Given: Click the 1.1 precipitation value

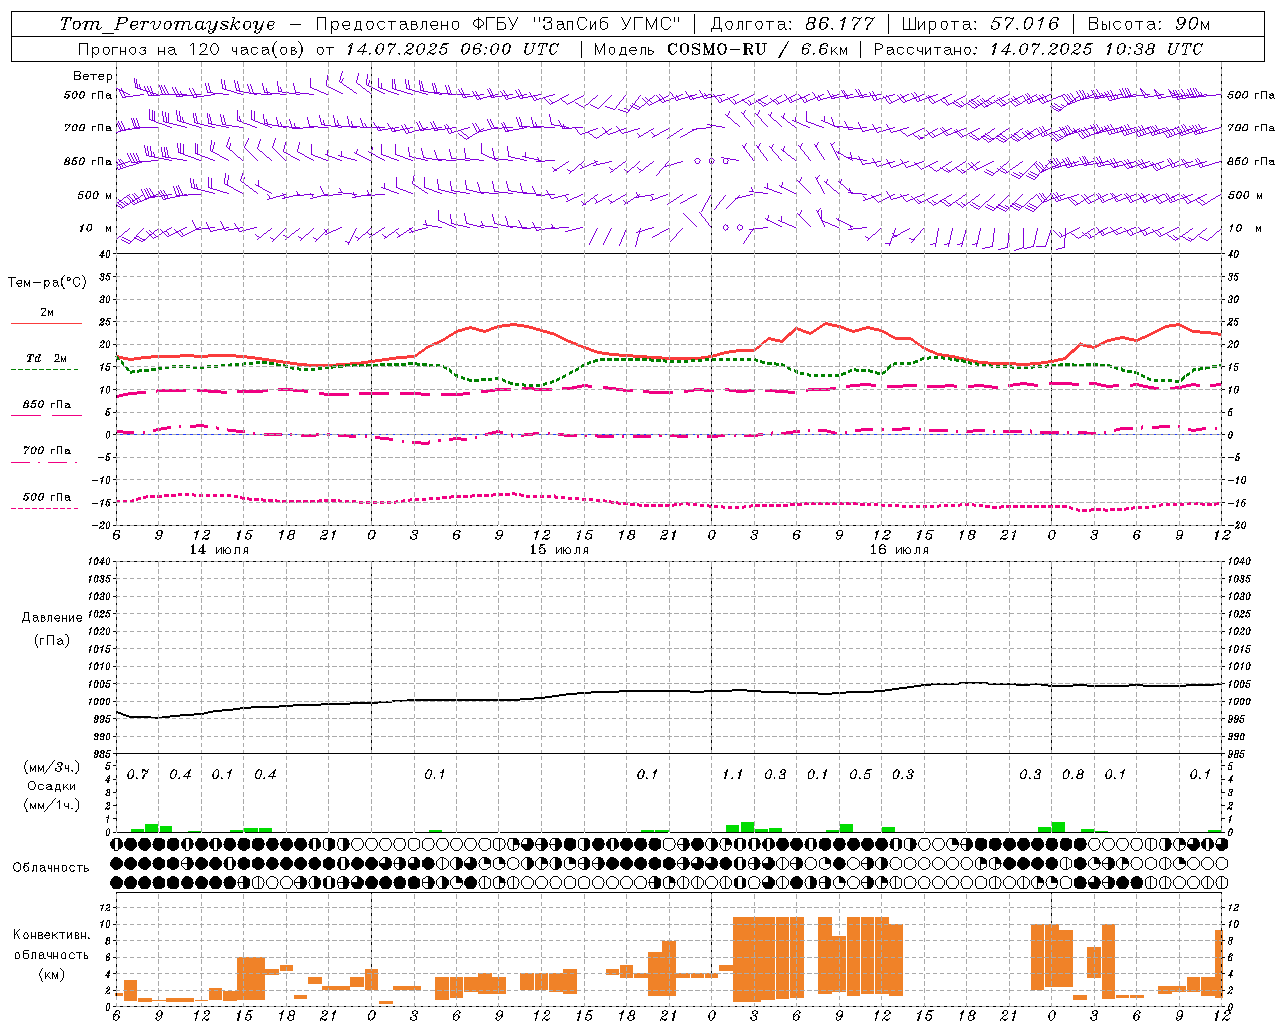Looking at the screenshot, I should click(733, 775).
